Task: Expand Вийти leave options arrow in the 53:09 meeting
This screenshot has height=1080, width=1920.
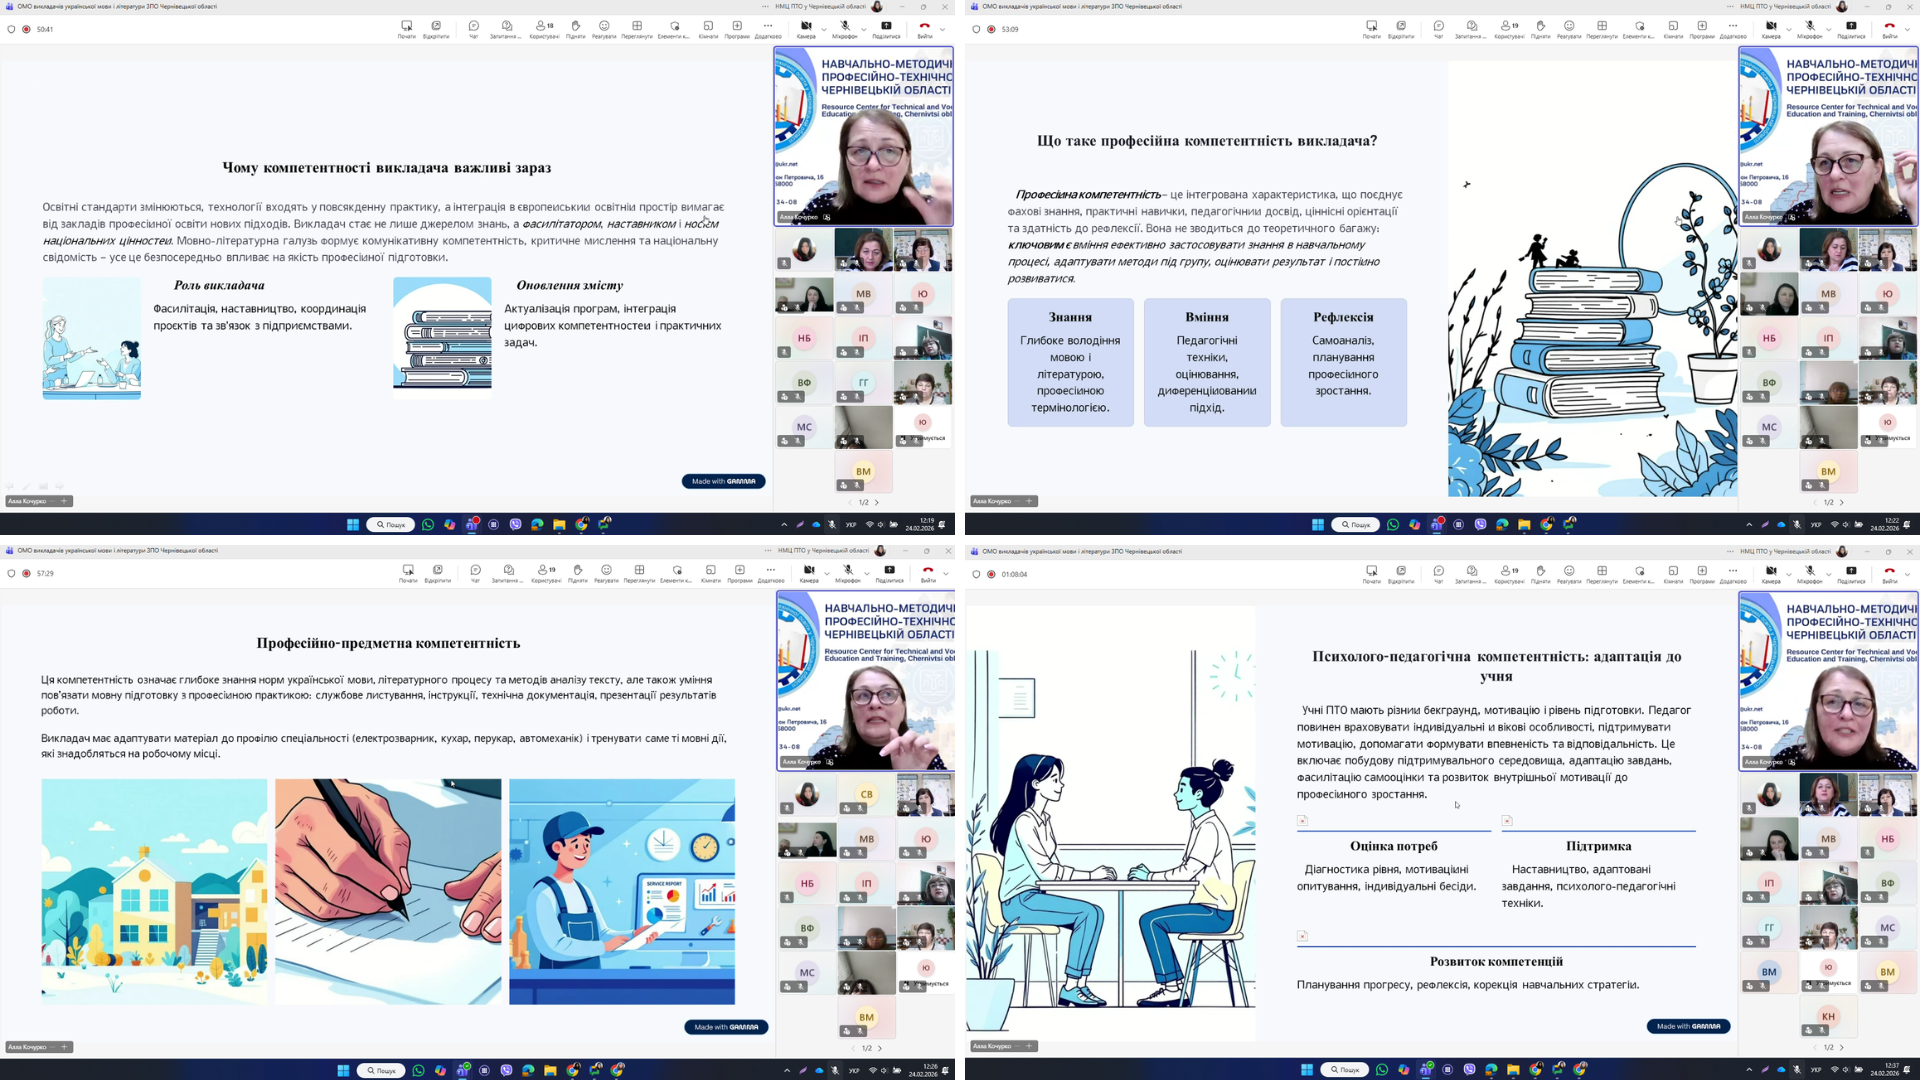Action: click(x=1907, y=29)
